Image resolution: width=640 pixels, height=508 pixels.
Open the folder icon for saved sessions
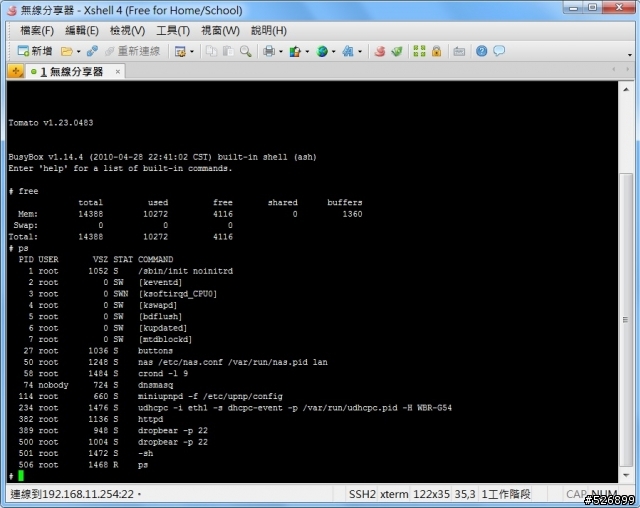point(67,51)
